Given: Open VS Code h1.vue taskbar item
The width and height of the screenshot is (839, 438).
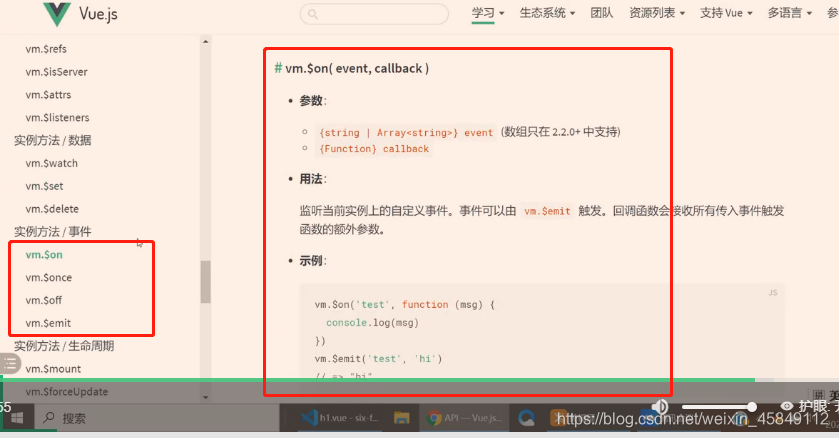Looking at the screenshot, I should coord(340,418).
